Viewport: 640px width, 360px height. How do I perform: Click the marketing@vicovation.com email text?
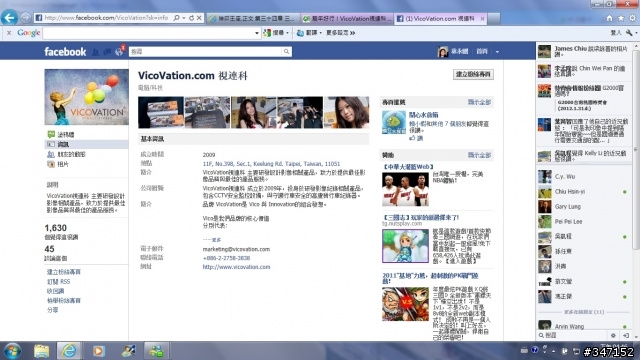tap(236, 249)
